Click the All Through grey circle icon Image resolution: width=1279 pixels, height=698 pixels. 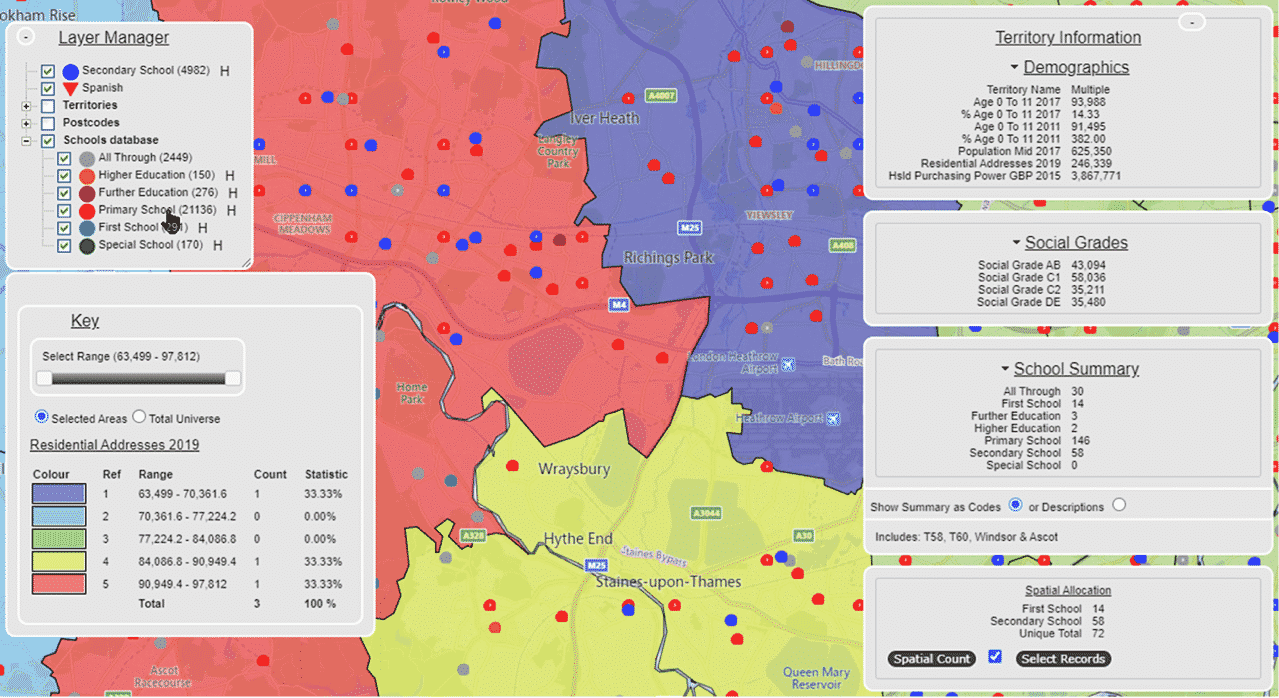tap(87, 157)
